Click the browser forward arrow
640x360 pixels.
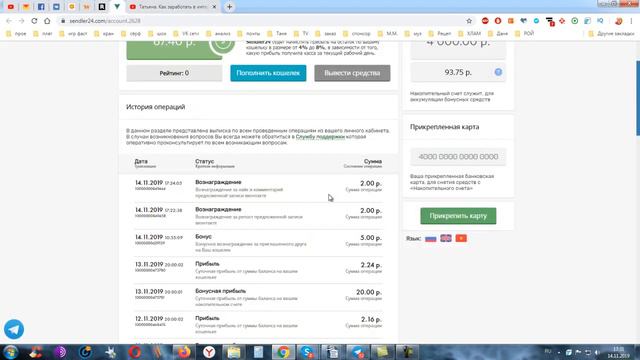[x=22, y=21]
